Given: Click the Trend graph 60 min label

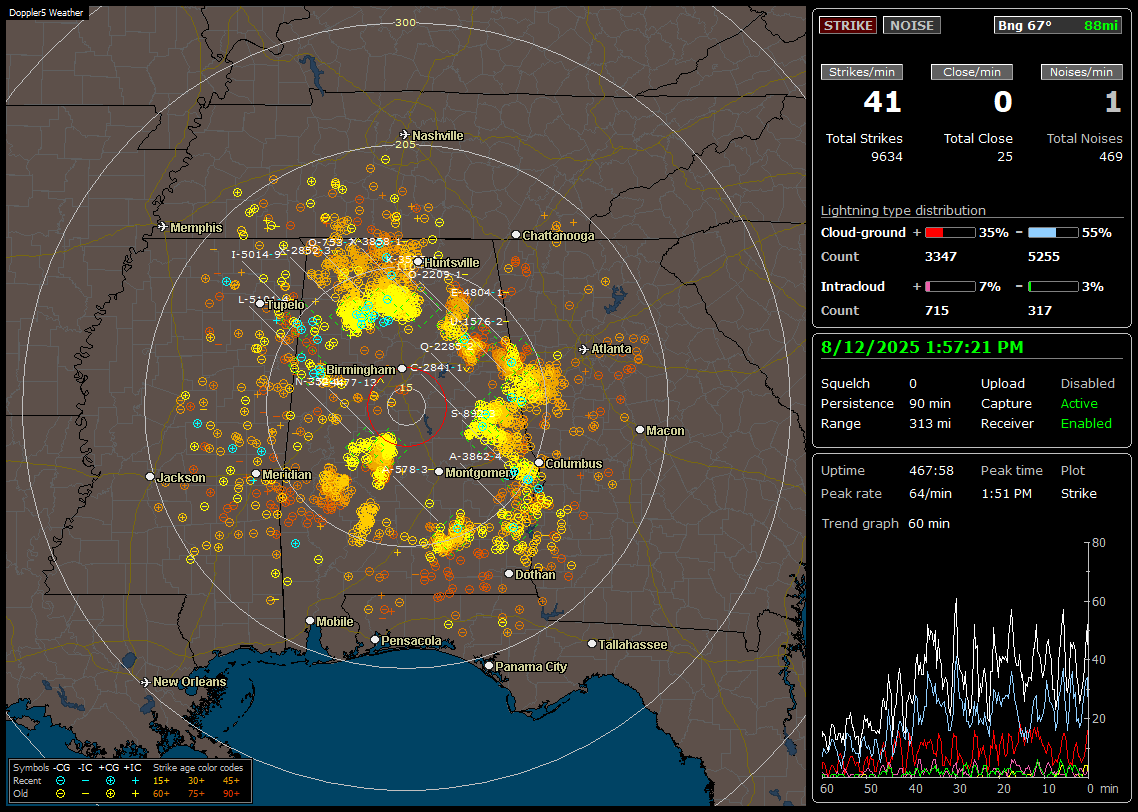Looking at the screenshot, I should (885, 524).
